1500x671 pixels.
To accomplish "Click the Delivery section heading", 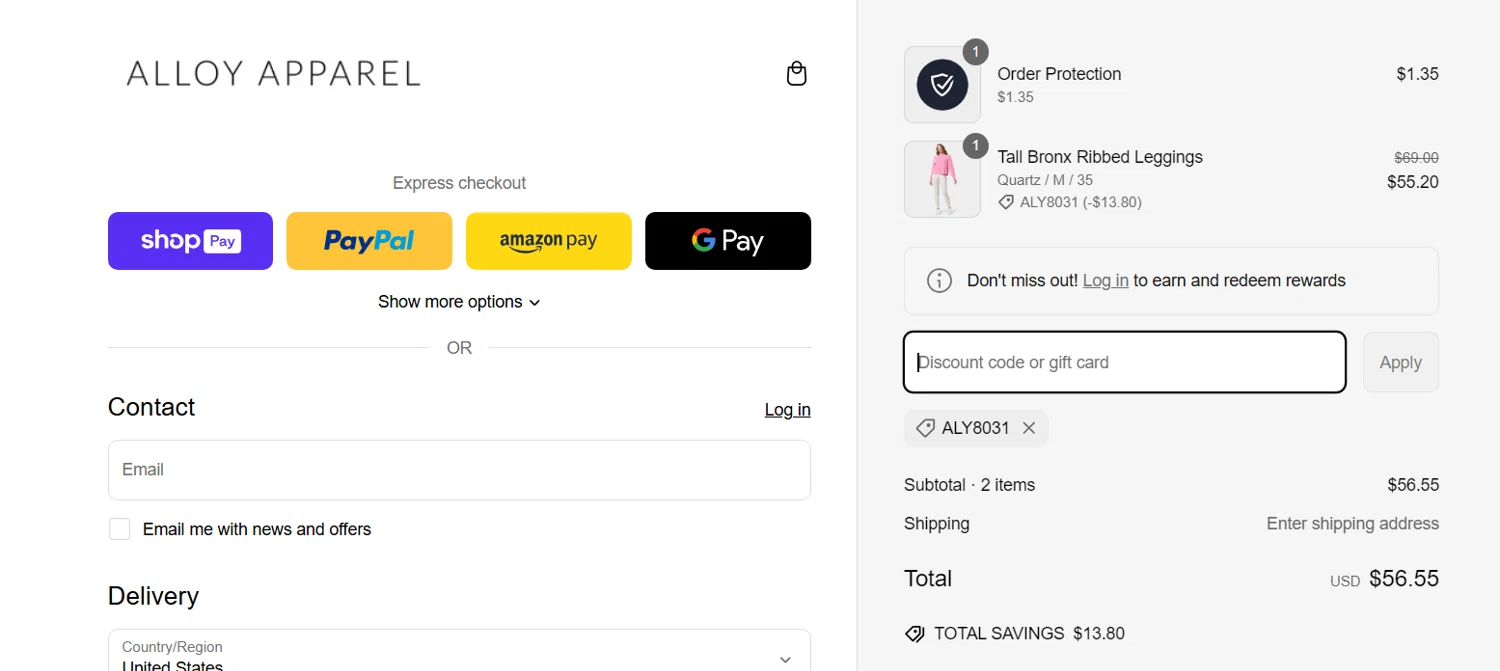I will pyautogui.click(x=153, y=596).
